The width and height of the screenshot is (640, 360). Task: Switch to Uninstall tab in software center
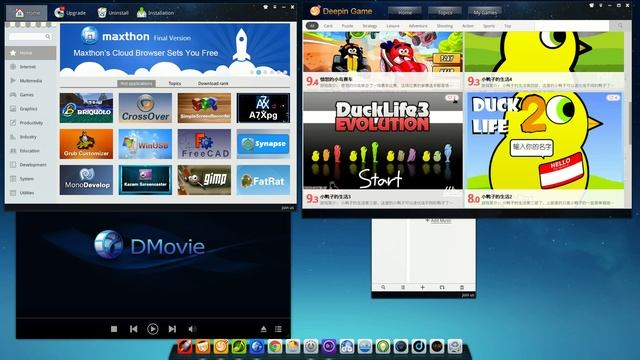point(113,13)
